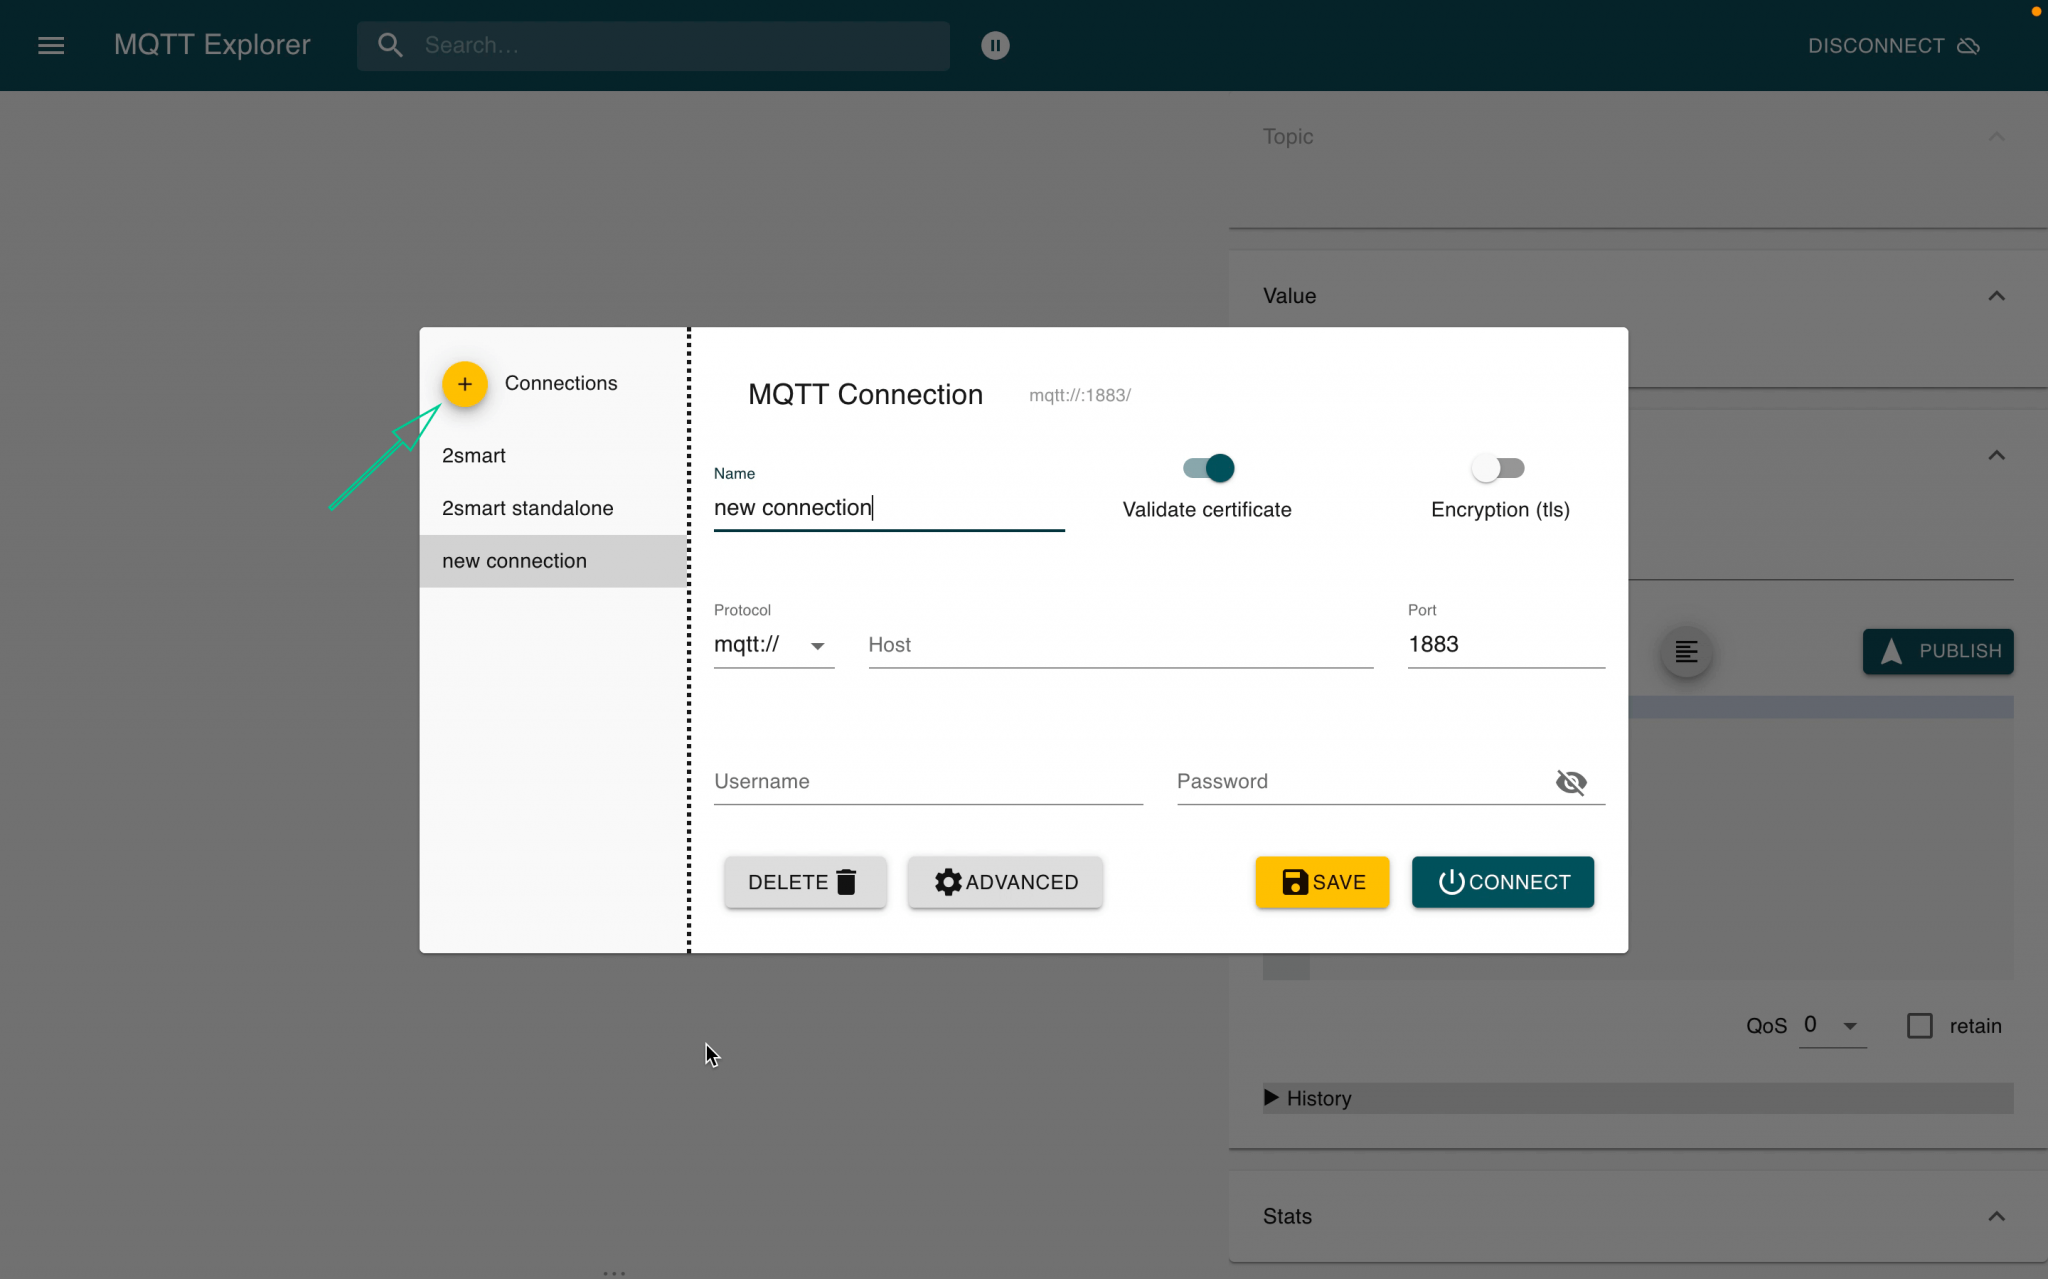Click the raw payload format icon beside Publish
The image size is (2048, 1279).
tap(1686, 652)
